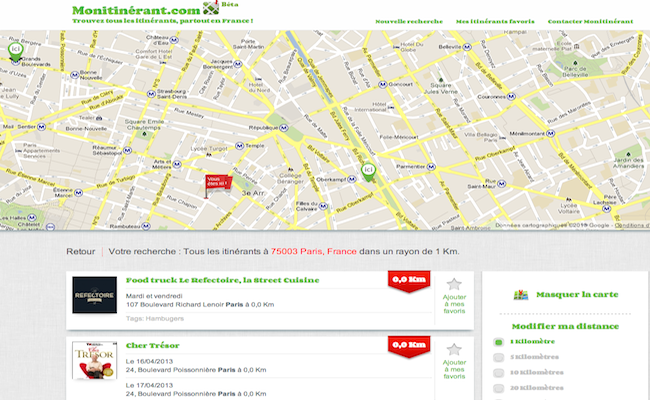Open Nouvelle recherche menu item

pyautogui.click(x=409, y=22)
